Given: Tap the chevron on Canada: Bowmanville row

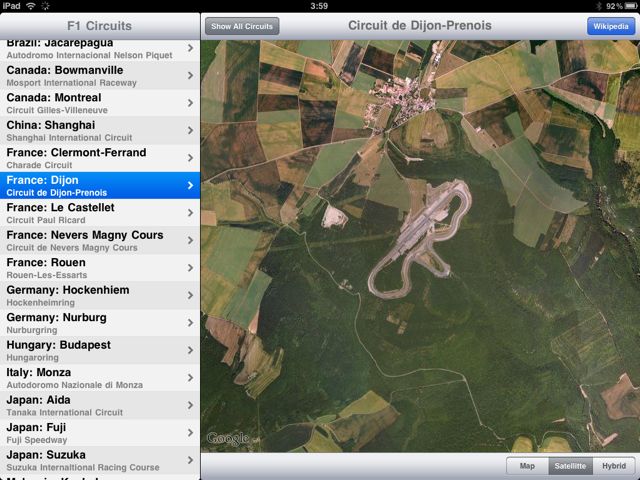Looking at the screenshot, I should pyautogui.click(x=190, y=76).
